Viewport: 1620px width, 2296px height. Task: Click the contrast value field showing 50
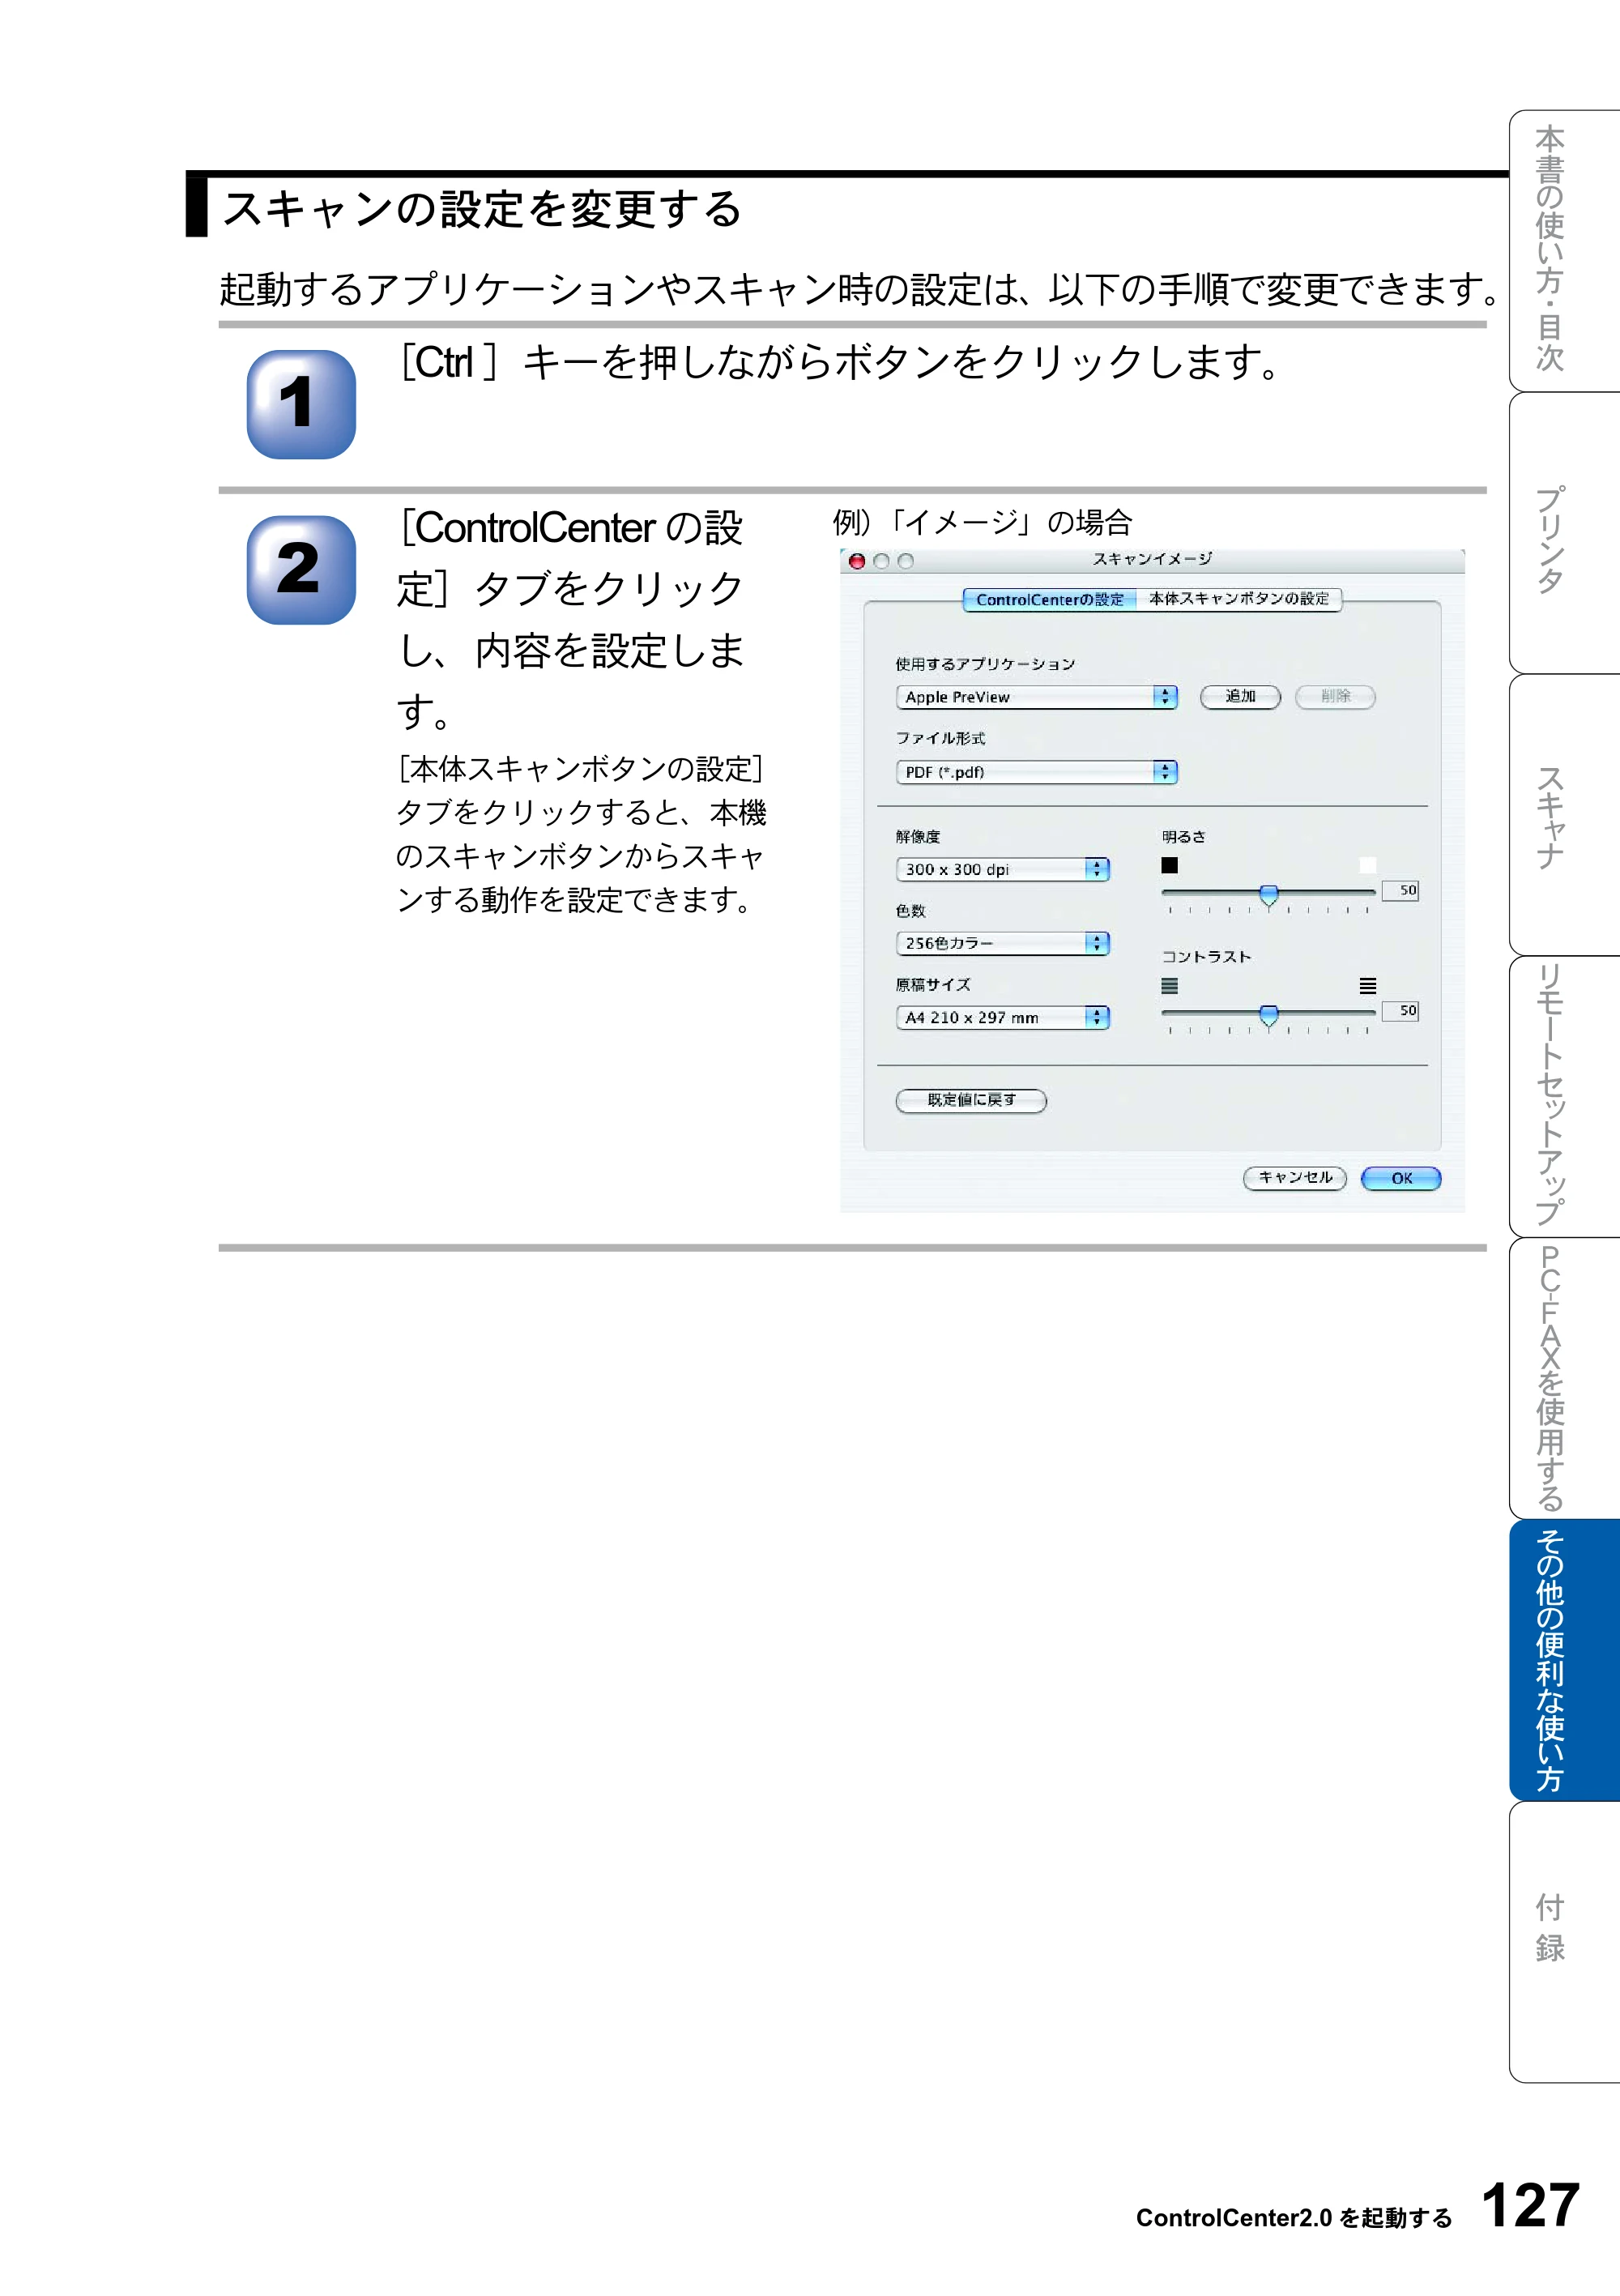click(1400, 1011)
